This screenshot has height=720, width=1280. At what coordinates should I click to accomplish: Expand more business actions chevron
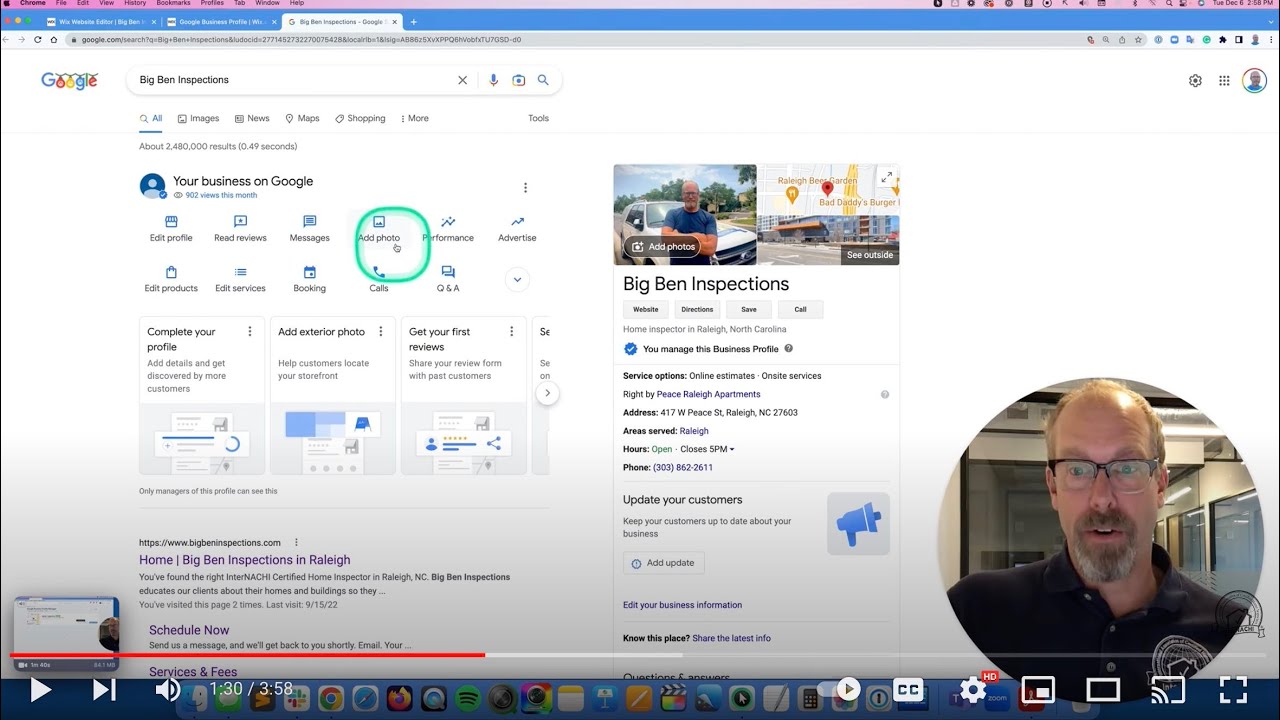[517, 279]
